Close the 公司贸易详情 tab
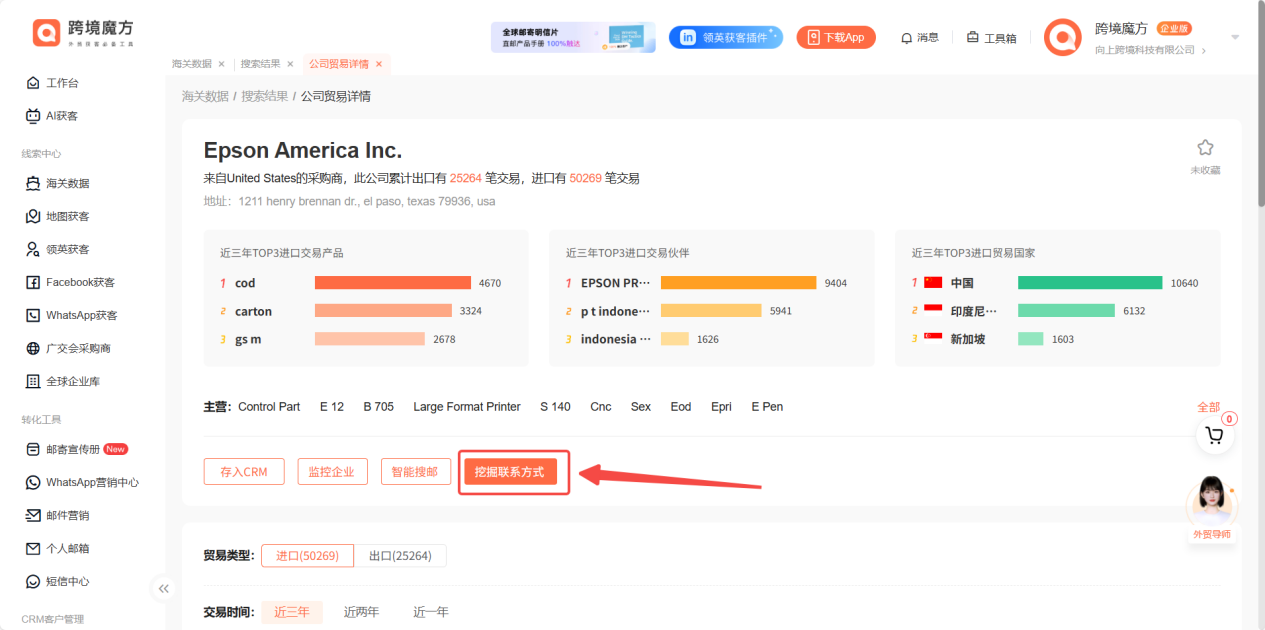 (x=379, y=64)
